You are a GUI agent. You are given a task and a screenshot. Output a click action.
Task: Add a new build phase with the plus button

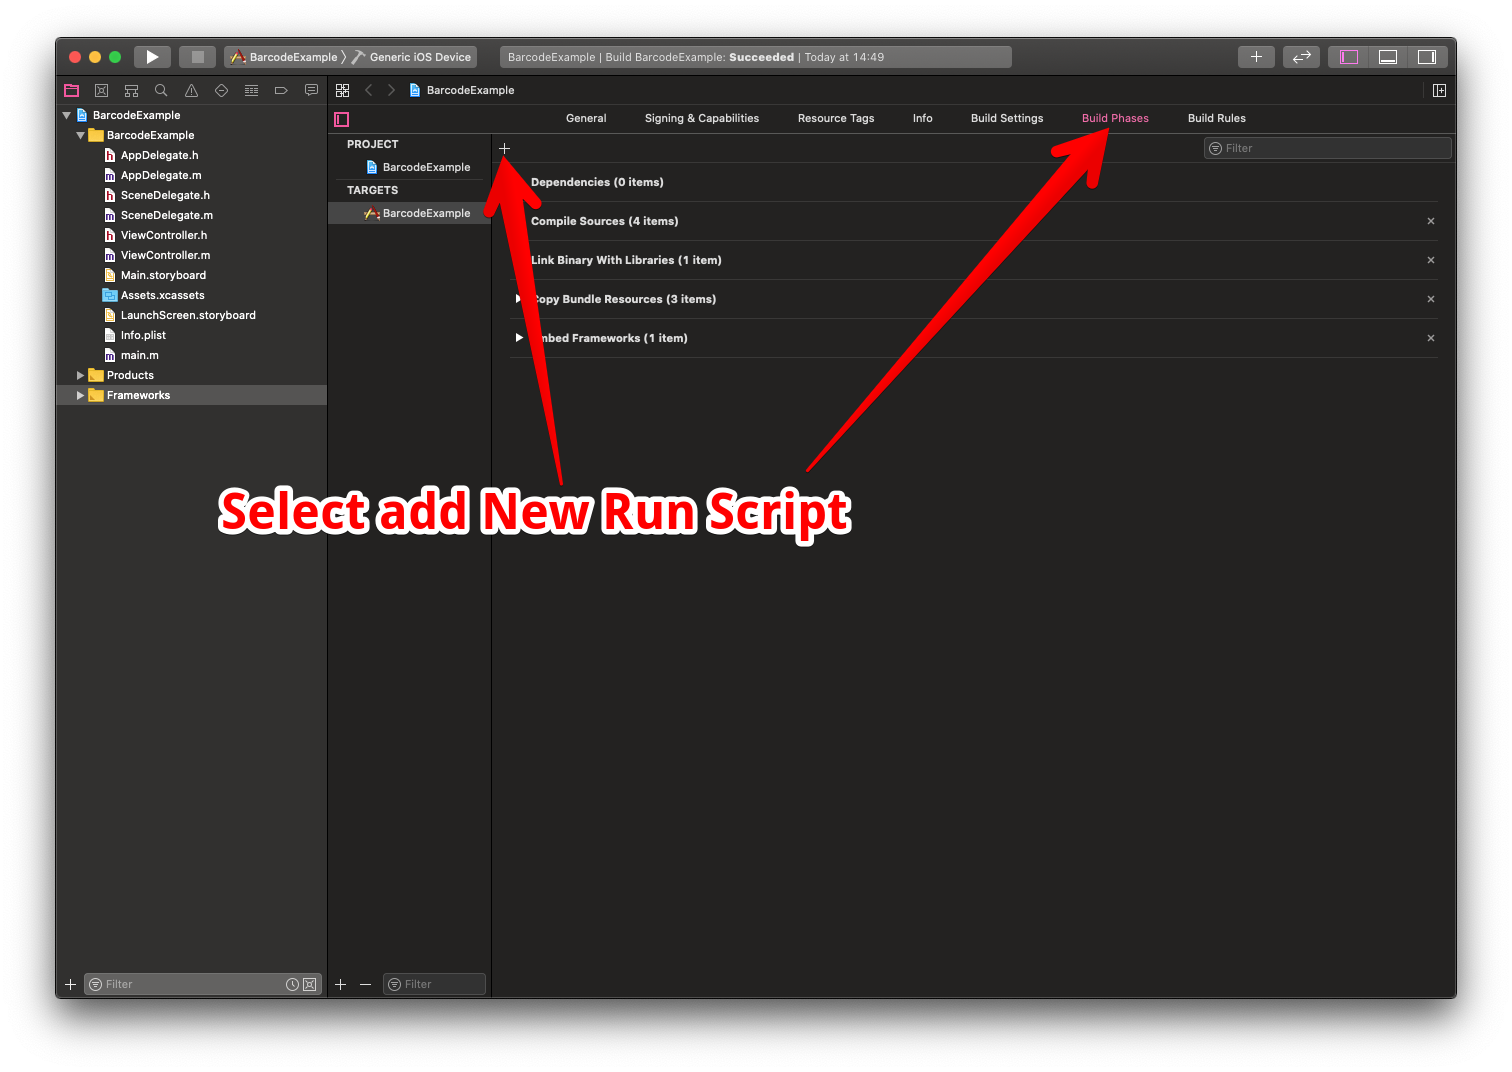[x=504, y=147]
